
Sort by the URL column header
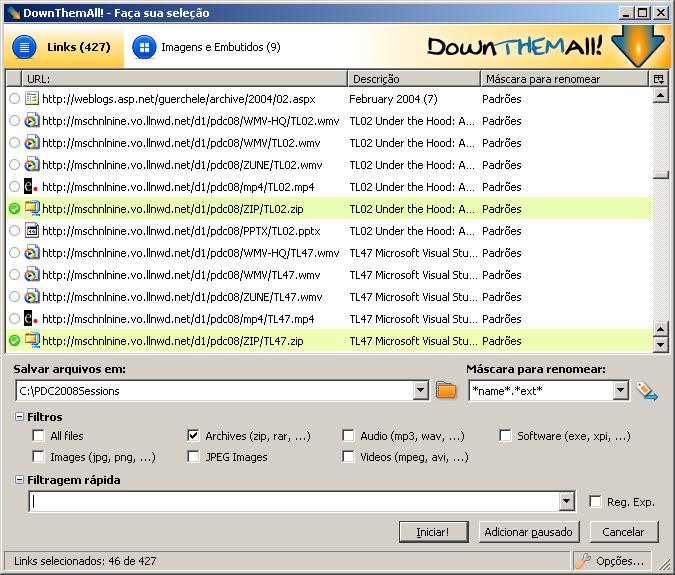184,79
